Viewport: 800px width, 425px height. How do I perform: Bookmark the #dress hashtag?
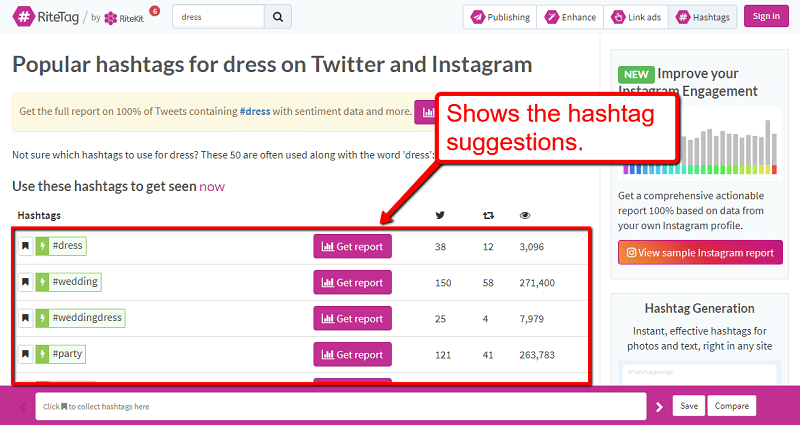point(26,246)
